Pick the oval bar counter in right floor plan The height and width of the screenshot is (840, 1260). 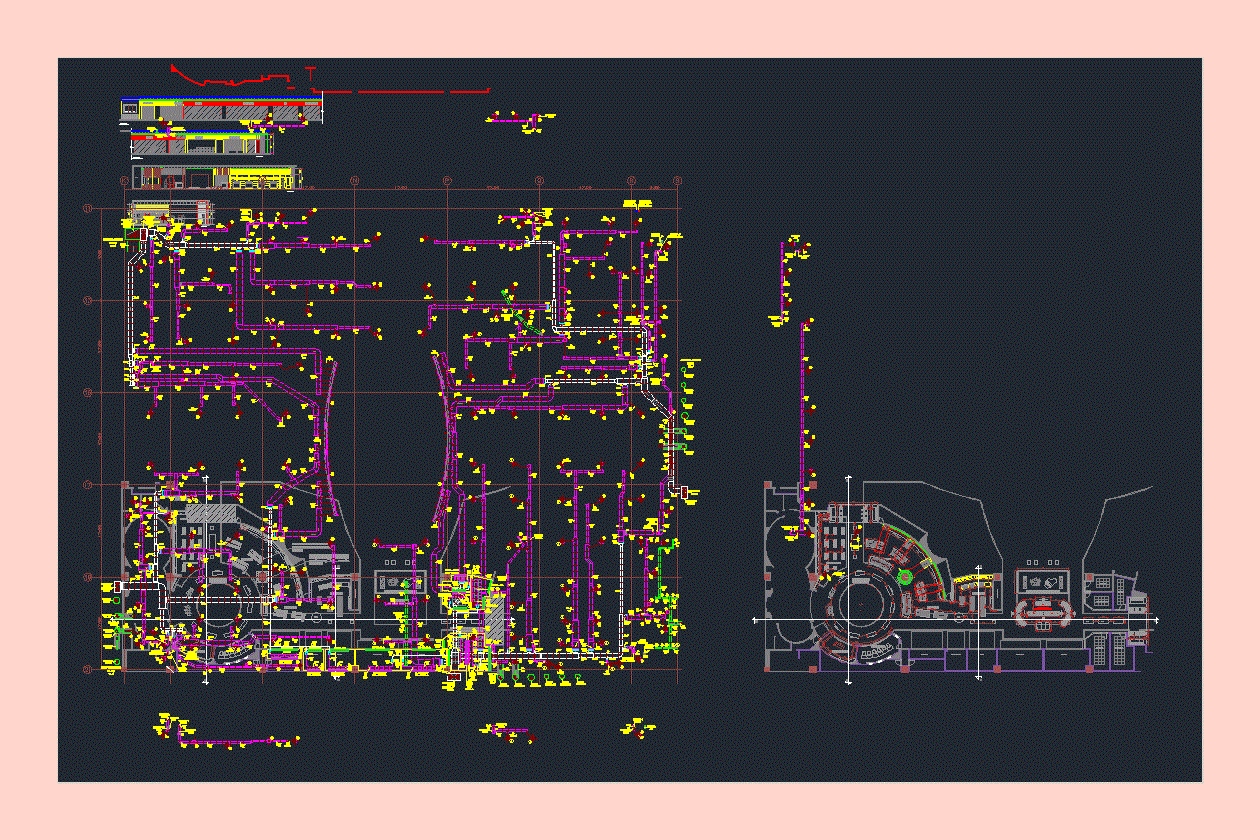pyautogui.click(x=1045, y=612)
